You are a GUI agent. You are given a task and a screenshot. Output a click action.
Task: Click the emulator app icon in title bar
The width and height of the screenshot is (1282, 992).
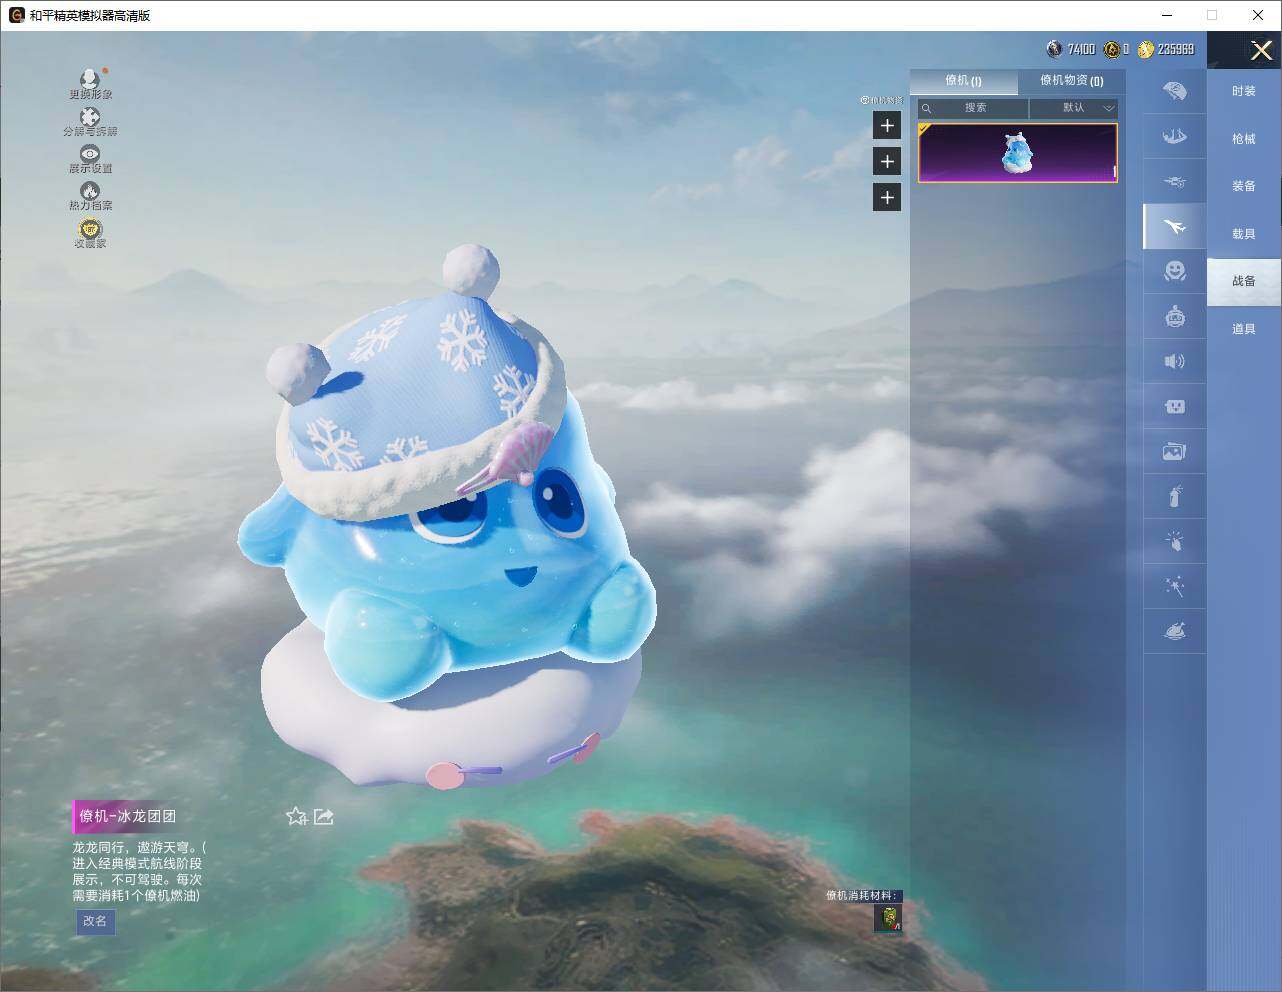click(x=16, y=15)
